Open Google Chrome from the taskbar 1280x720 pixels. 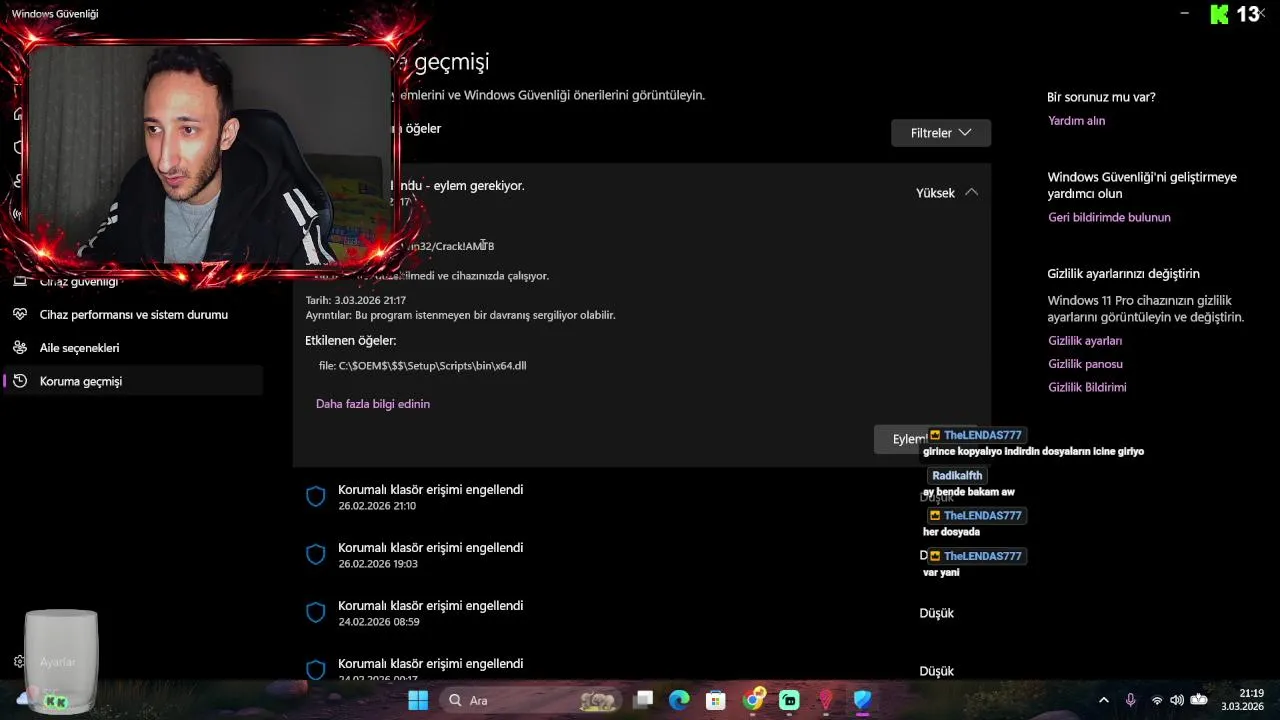coord(754,700)
